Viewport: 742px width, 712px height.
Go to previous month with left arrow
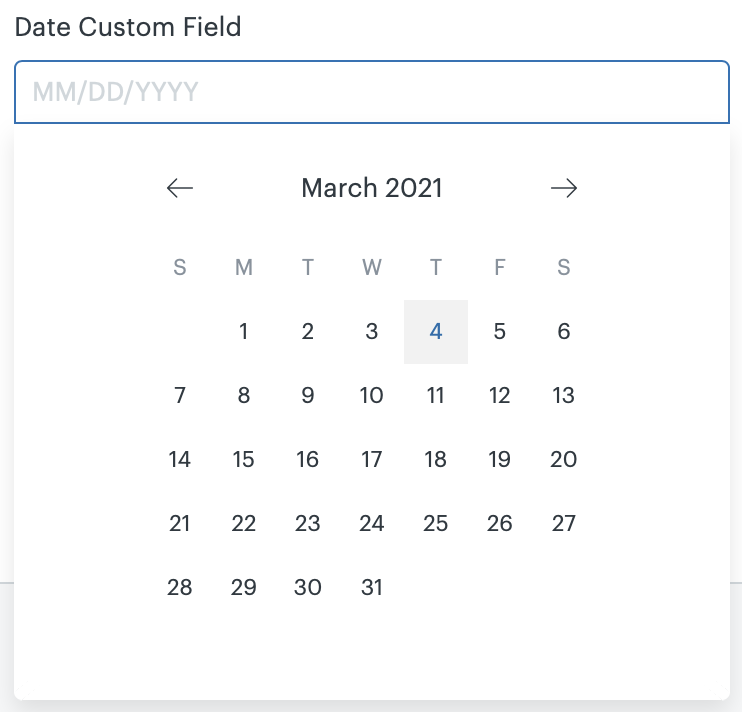(x=180, y=188)
